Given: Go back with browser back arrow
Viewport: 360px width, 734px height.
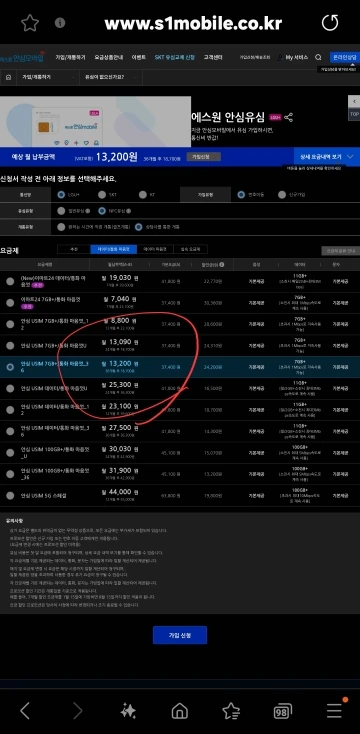Looking at the screenshot, I should (x=24, y=711).
